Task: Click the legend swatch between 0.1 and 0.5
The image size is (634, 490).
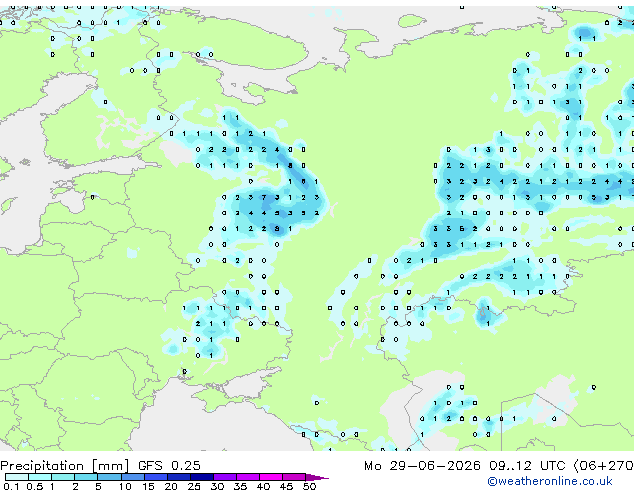Action: tap(17, 477)
